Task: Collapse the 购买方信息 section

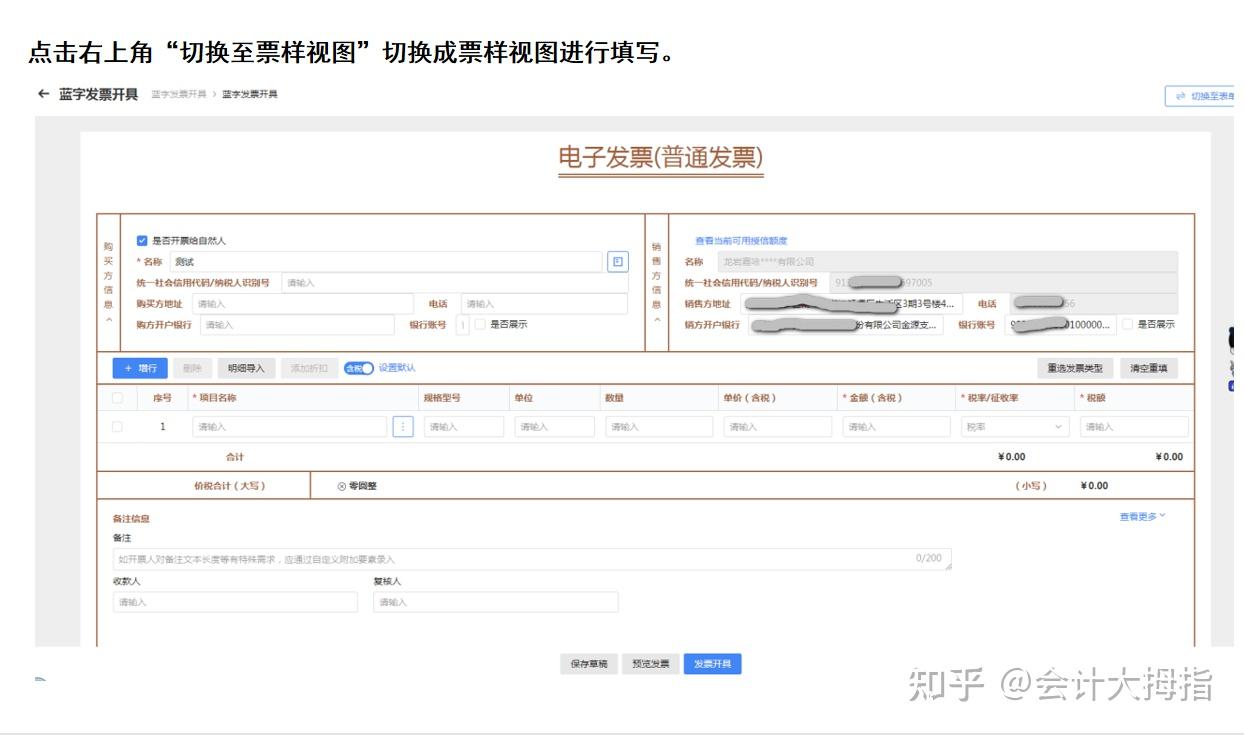Action: pos(108,319)
